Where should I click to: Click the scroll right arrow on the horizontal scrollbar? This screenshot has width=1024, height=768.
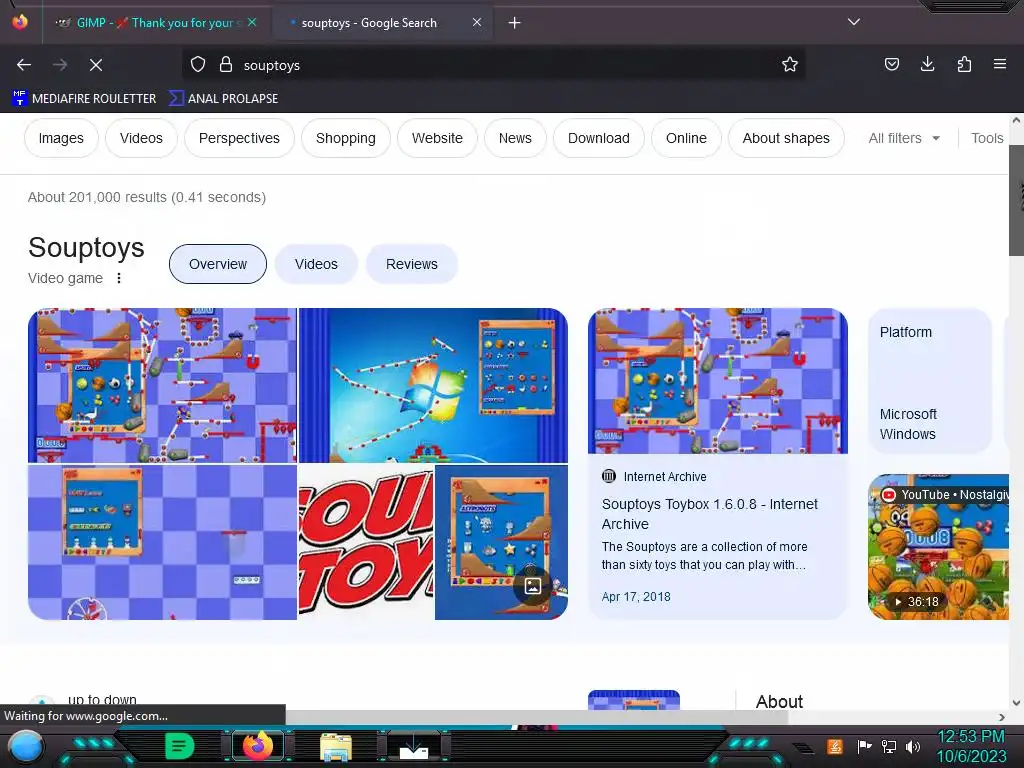[1002, 717]
